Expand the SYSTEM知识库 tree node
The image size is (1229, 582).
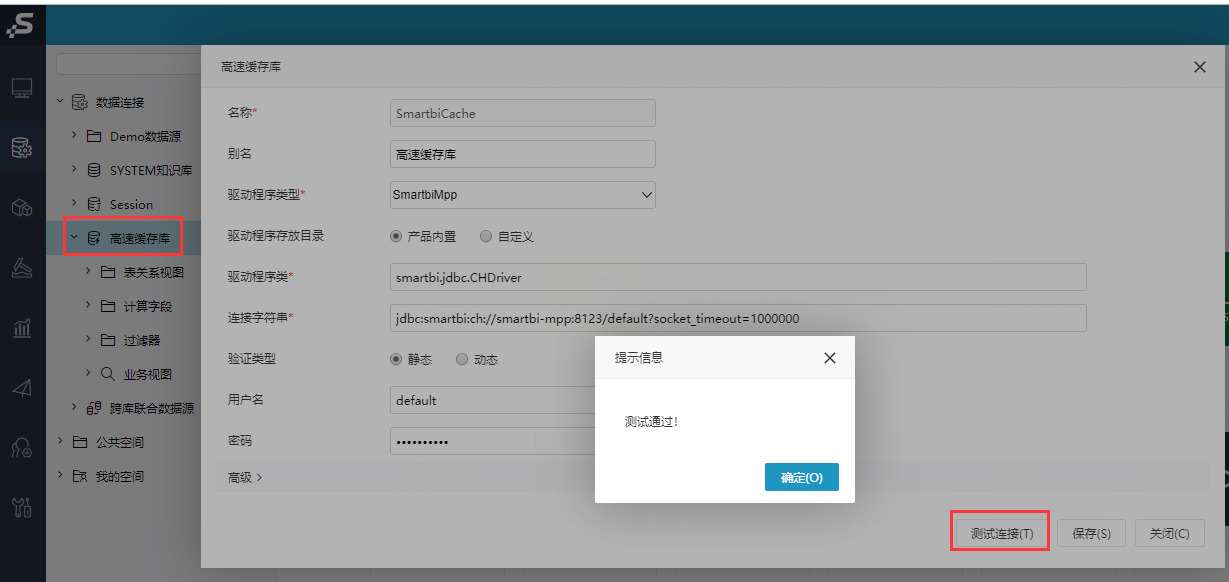(74, 169)
